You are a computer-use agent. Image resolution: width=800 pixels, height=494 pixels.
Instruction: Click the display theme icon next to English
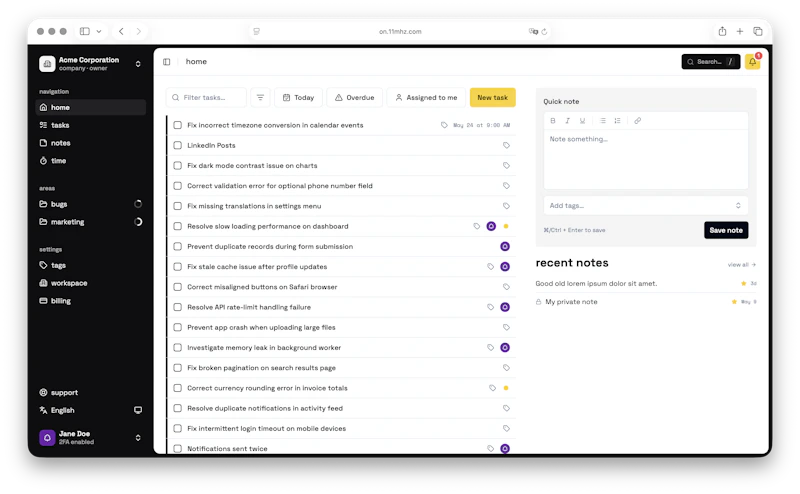pyautogui.click(x=138, y=410)
